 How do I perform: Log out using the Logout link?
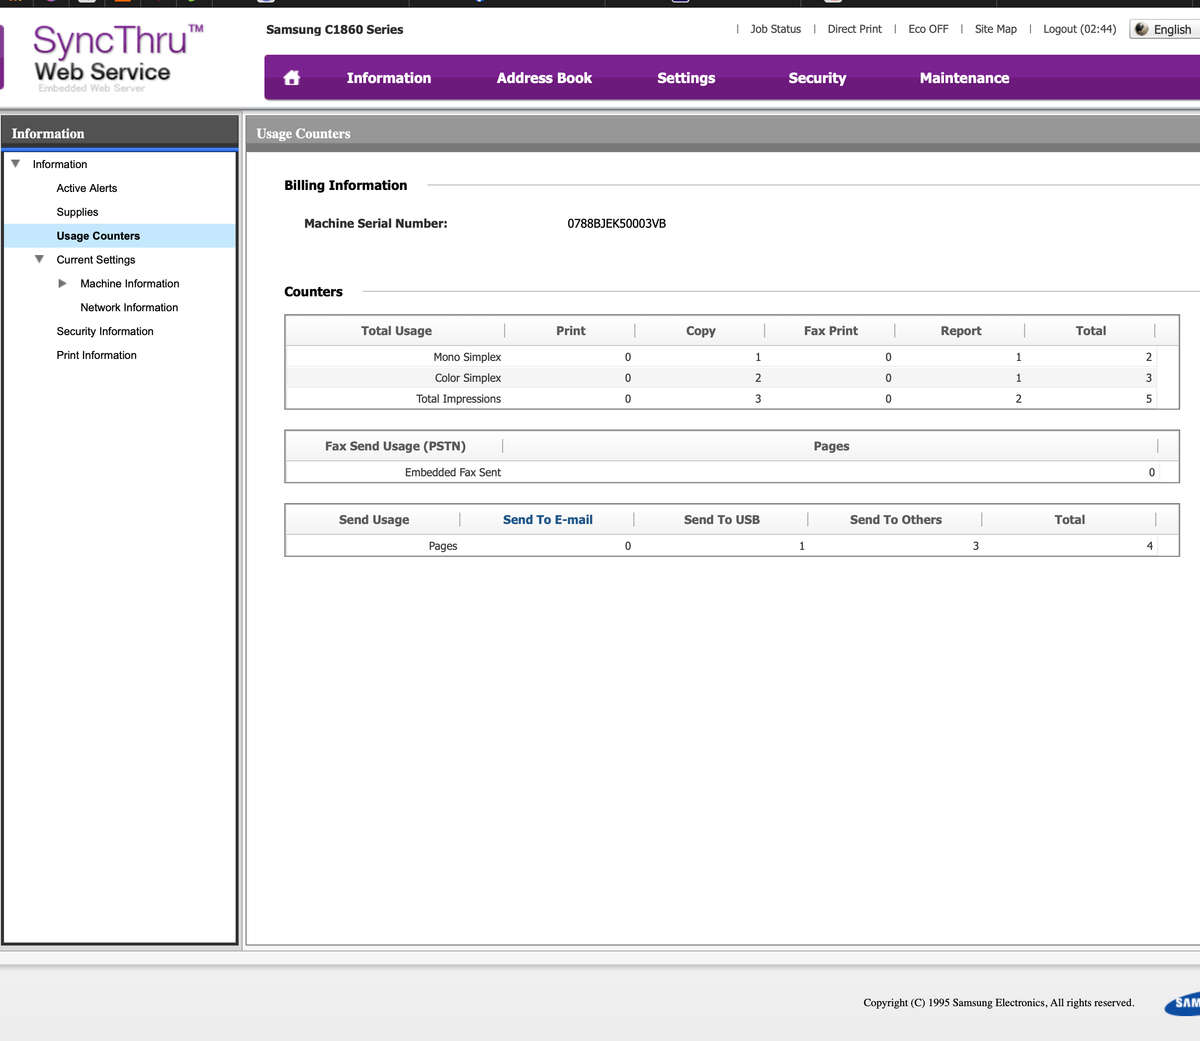(x=1079, y=29)
